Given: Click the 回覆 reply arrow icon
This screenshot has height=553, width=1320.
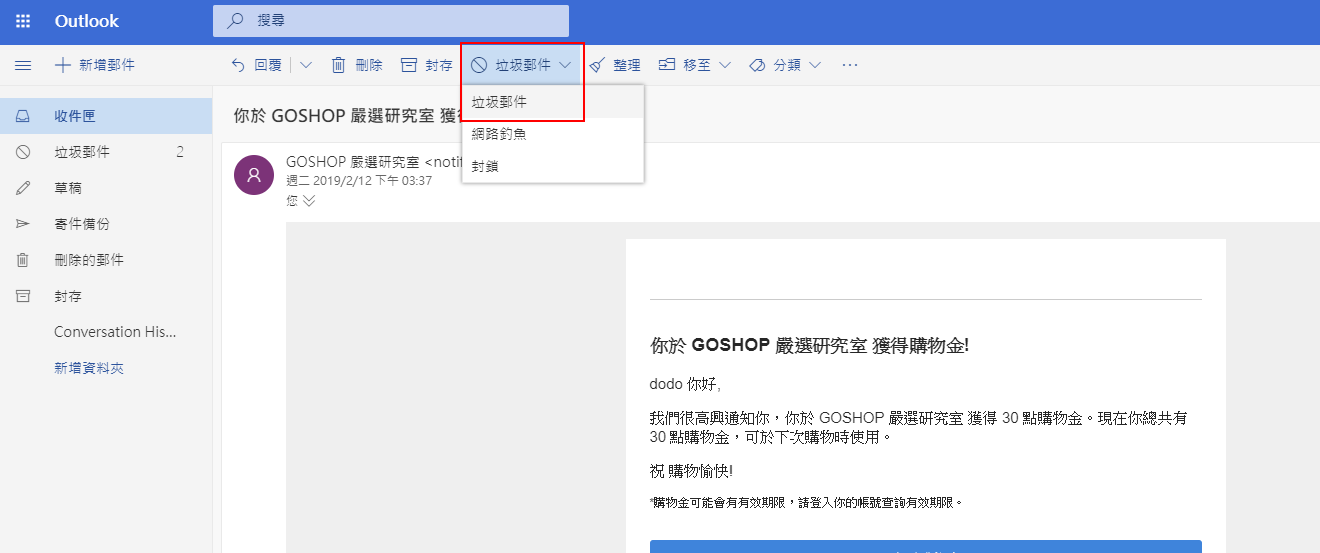Looking at the screenshot, I should pyautogui.click(x=238, y=65).
